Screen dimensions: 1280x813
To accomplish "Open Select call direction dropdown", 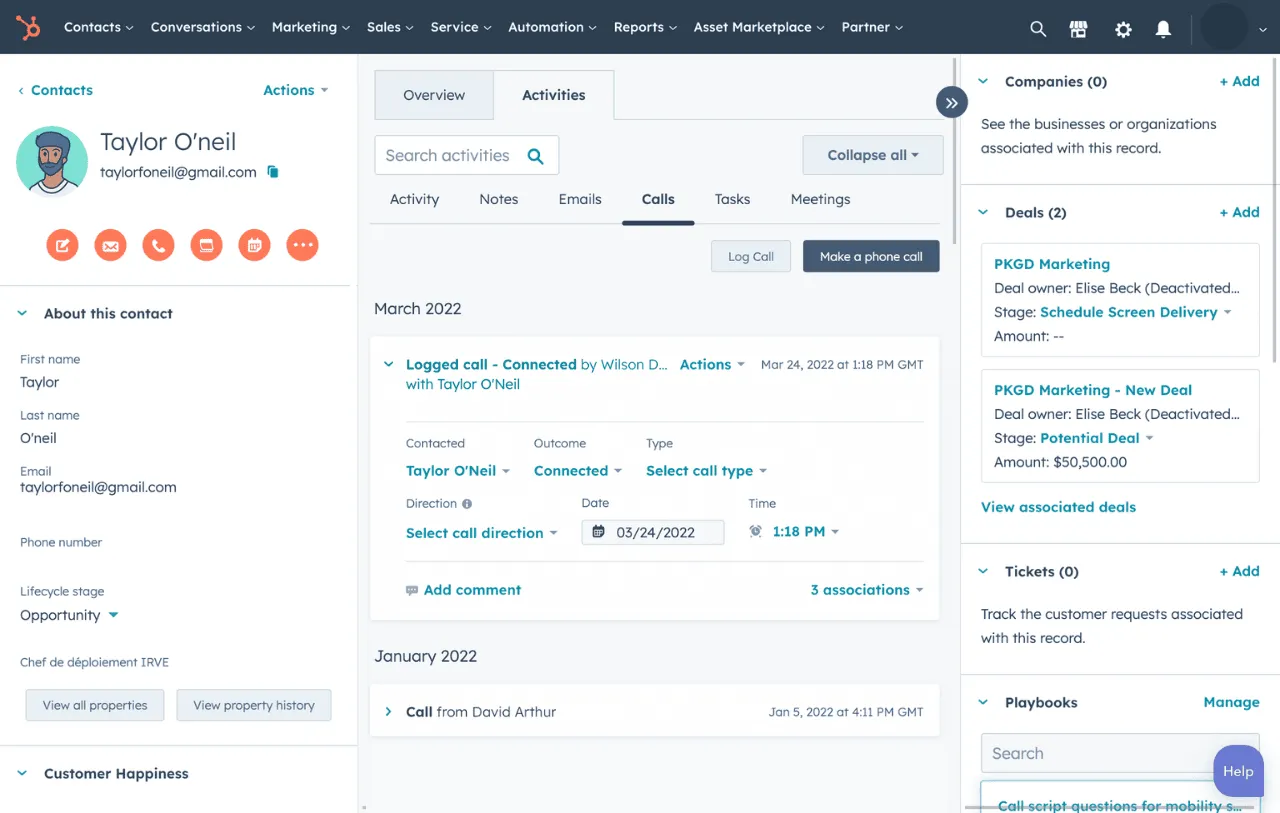I will pyautogui.click(x=481, y=533).
